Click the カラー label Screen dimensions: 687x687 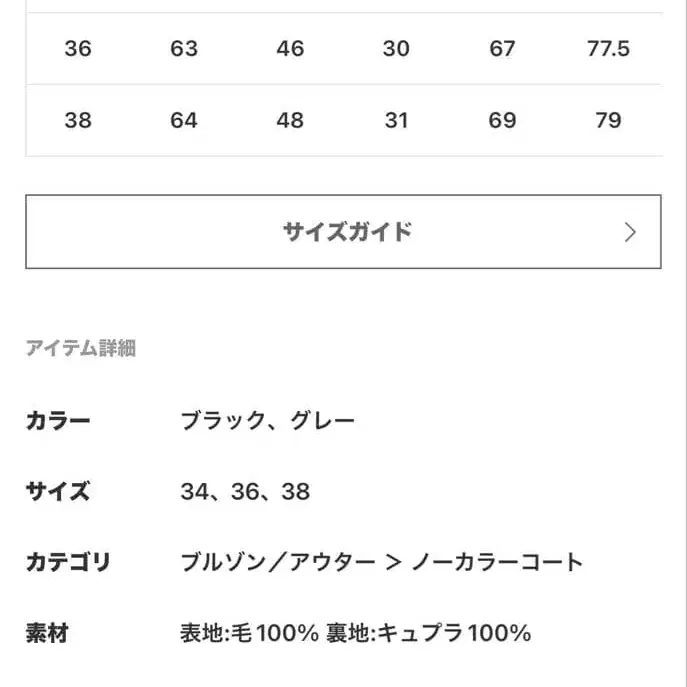58,421
